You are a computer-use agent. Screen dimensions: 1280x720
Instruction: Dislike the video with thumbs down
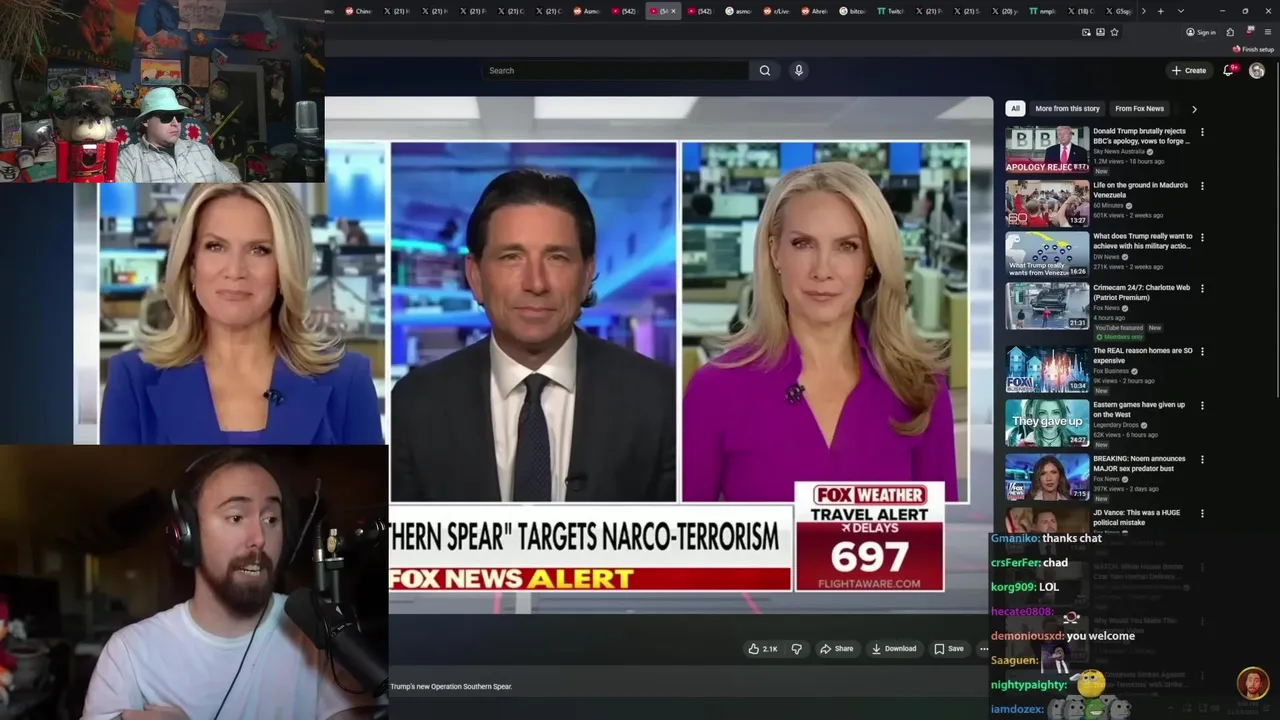coord(796,648)
